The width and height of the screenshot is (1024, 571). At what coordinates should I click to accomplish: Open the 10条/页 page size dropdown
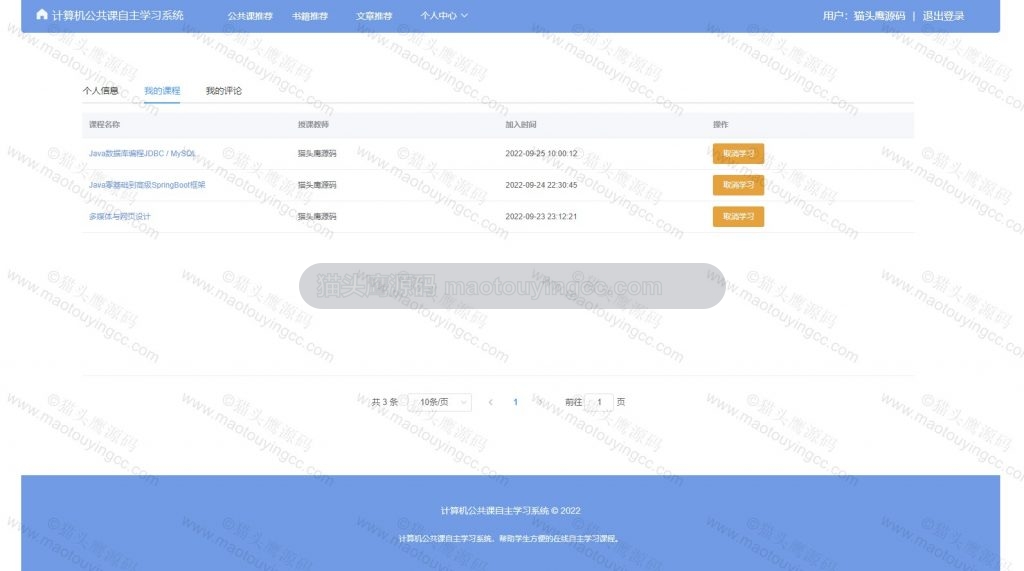coord(440,402)
